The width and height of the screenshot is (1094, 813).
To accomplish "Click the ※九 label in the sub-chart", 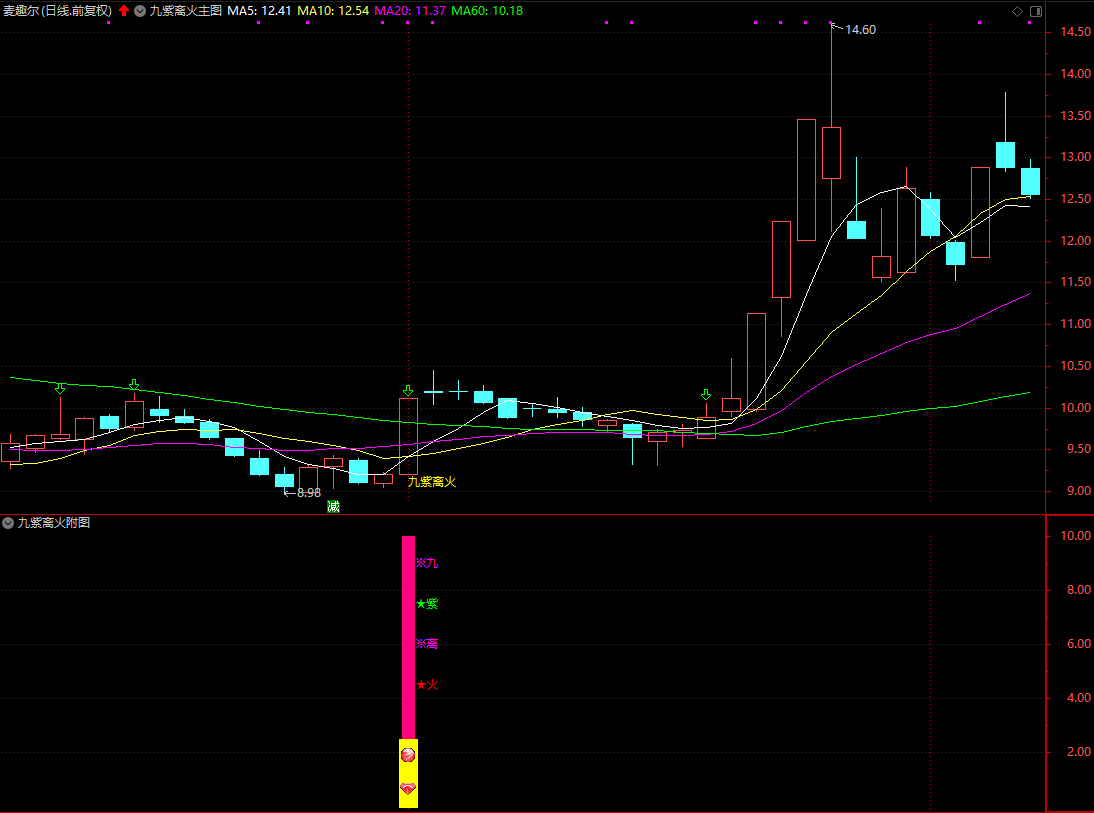I will [x=427, y=562].
